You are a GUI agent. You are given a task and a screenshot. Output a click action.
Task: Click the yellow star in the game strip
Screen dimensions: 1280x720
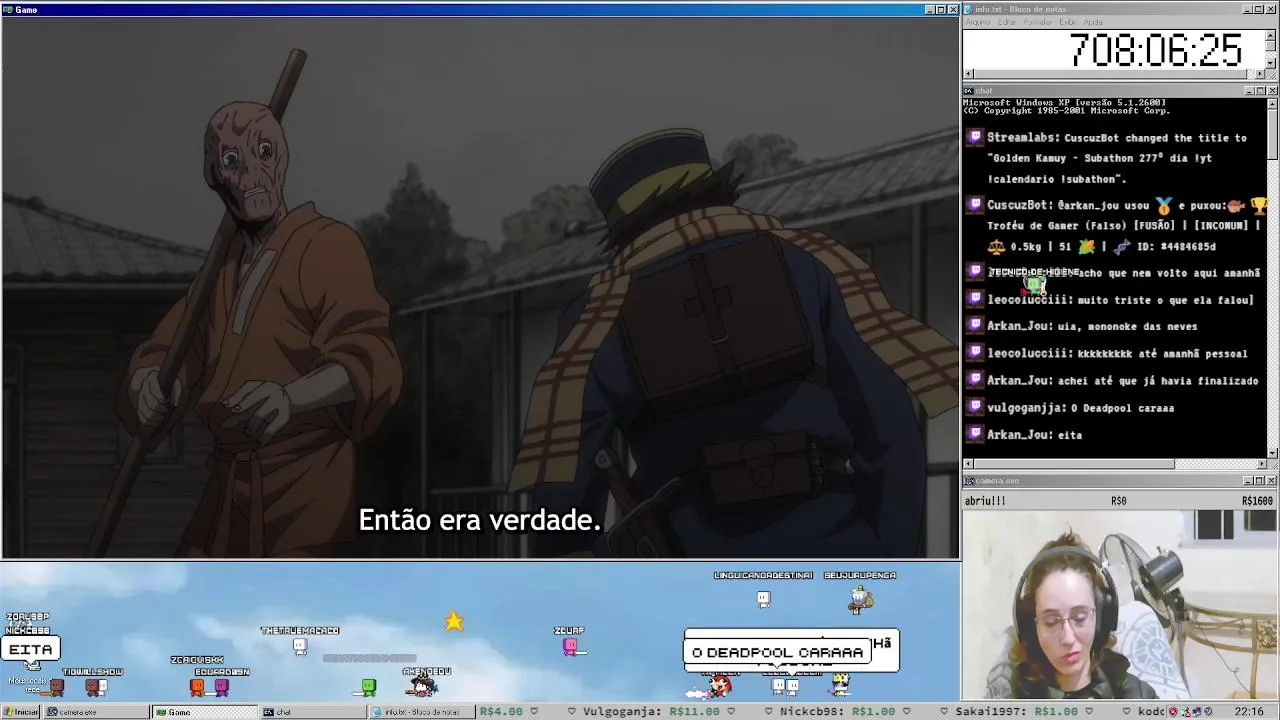click(454, 622)
